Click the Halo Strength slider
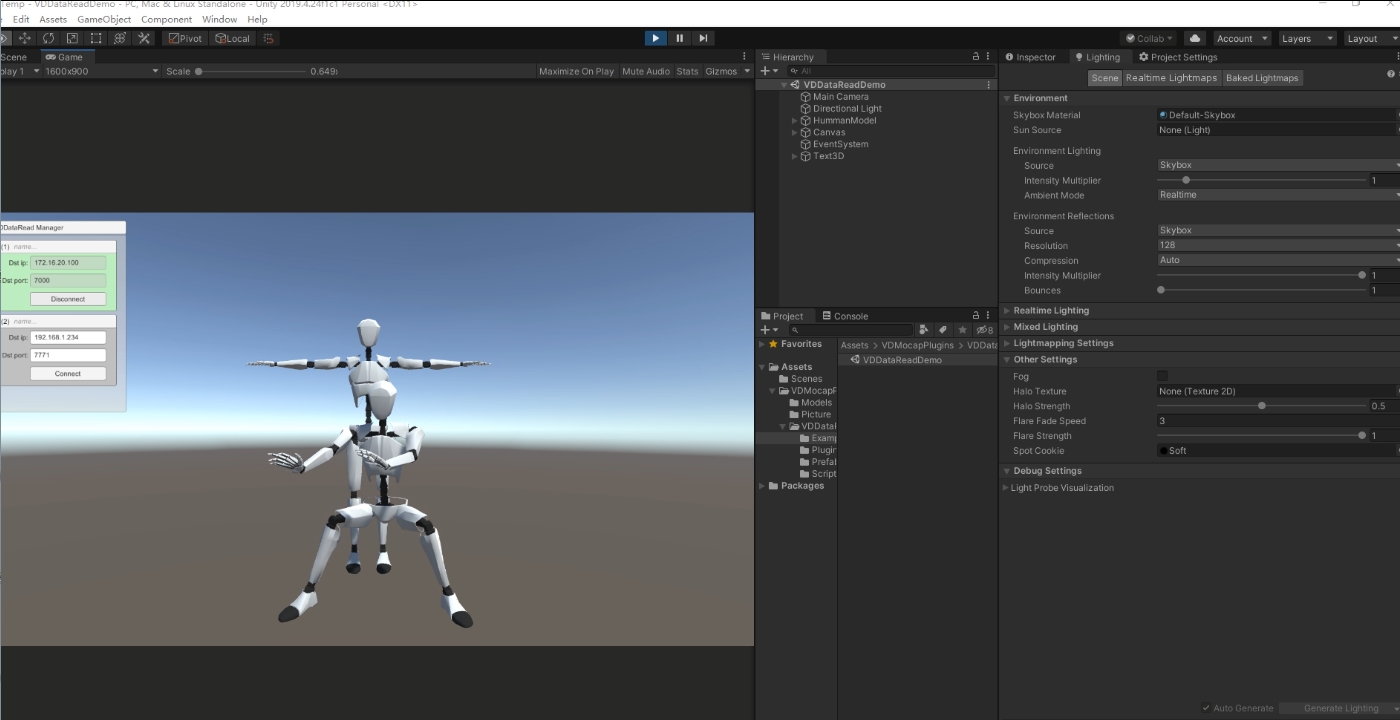 1261,406
